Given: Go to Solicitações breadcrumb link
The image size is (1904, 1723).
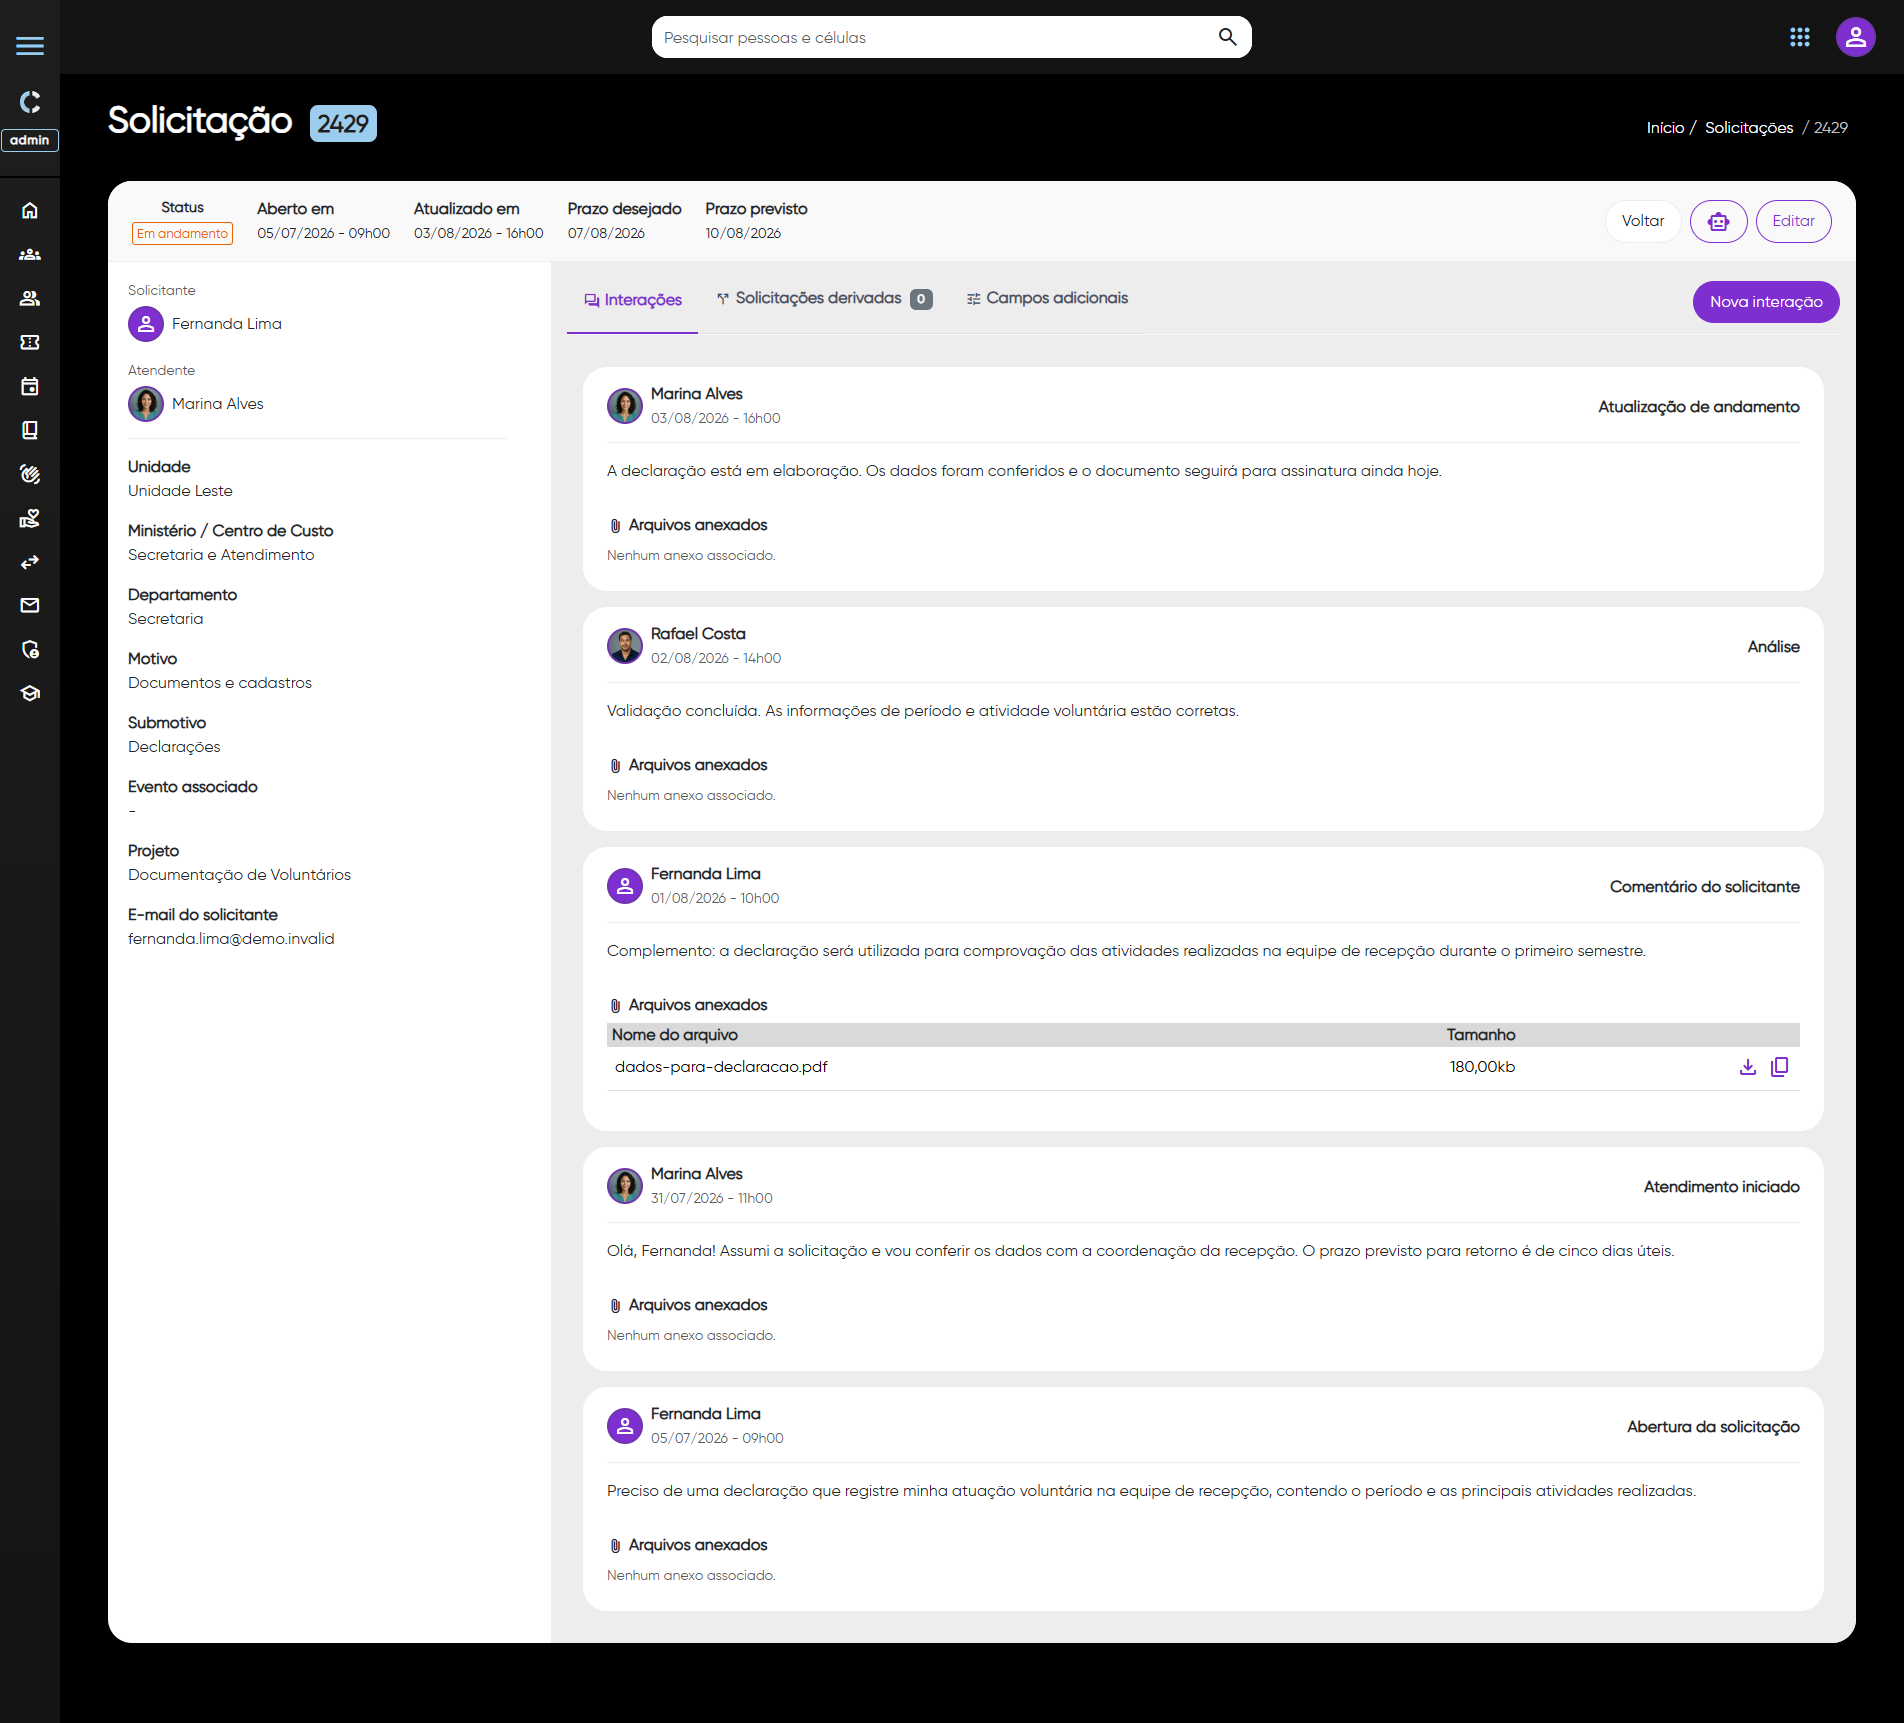Looking at the screenshot, I should tap(1748, 128).
